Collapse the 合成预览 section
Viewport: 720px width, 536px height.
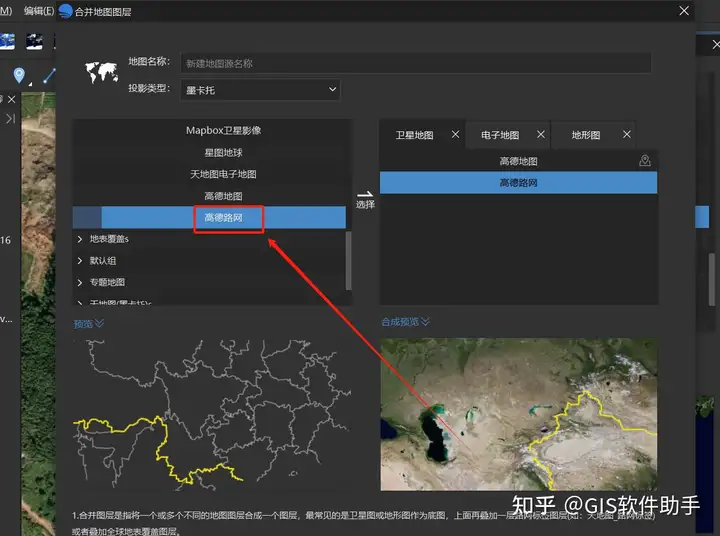pos(405,322)
